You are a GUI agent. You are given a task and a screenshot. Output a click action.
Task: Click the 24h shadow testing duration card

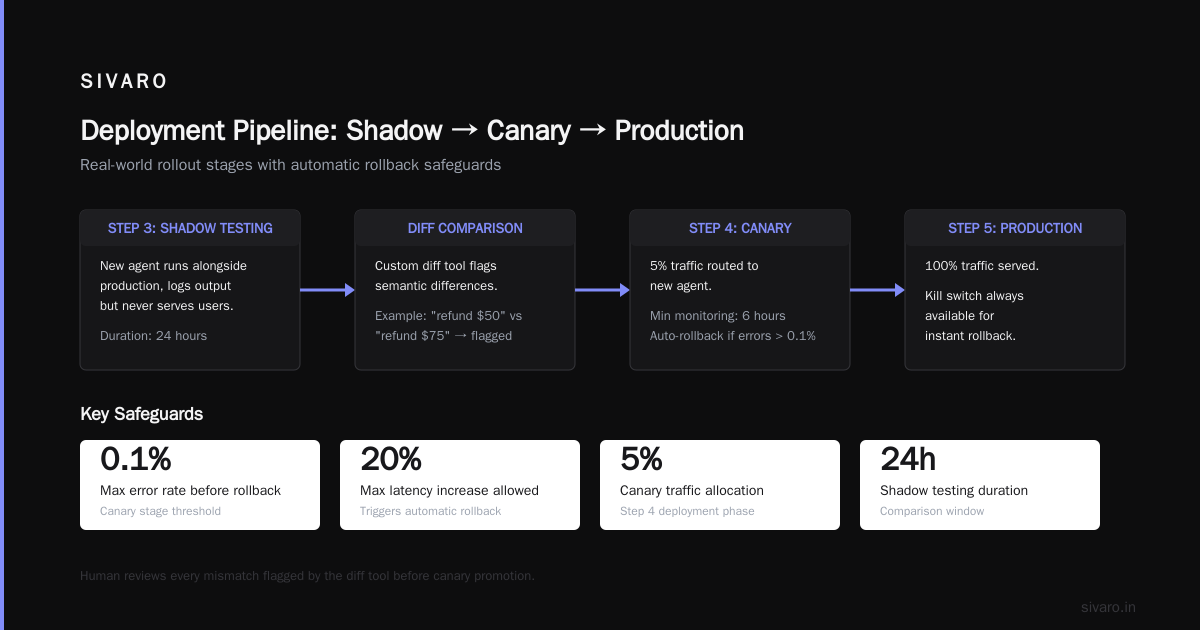coord(980,485)
